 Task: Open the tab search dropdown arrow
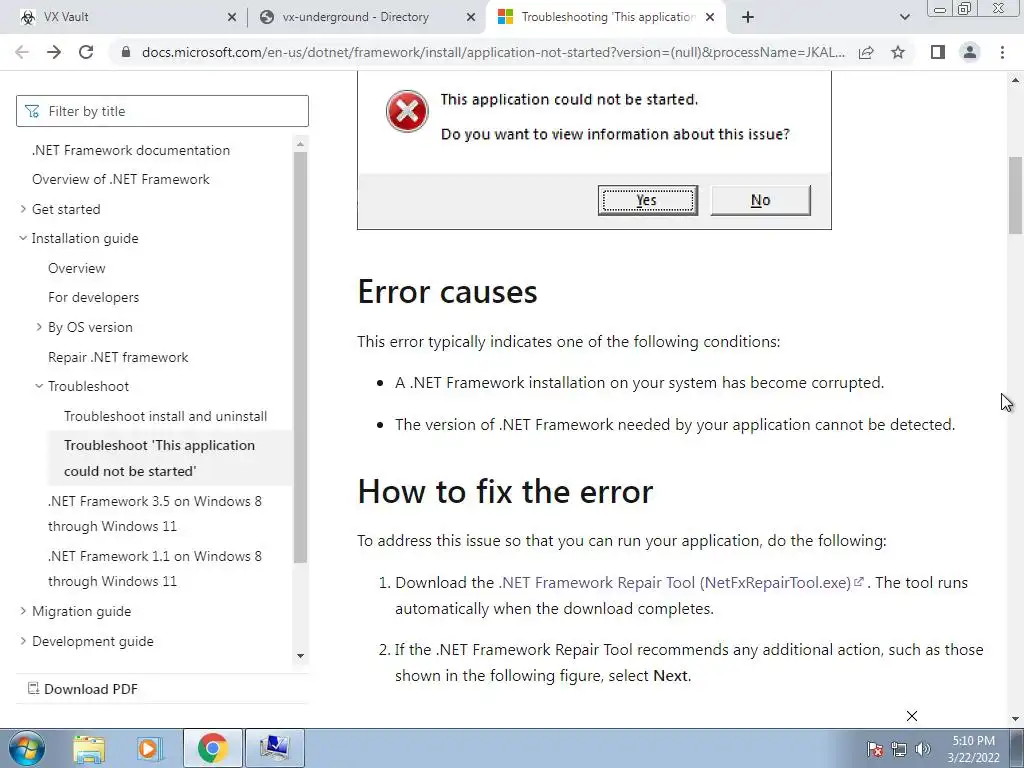904,18
